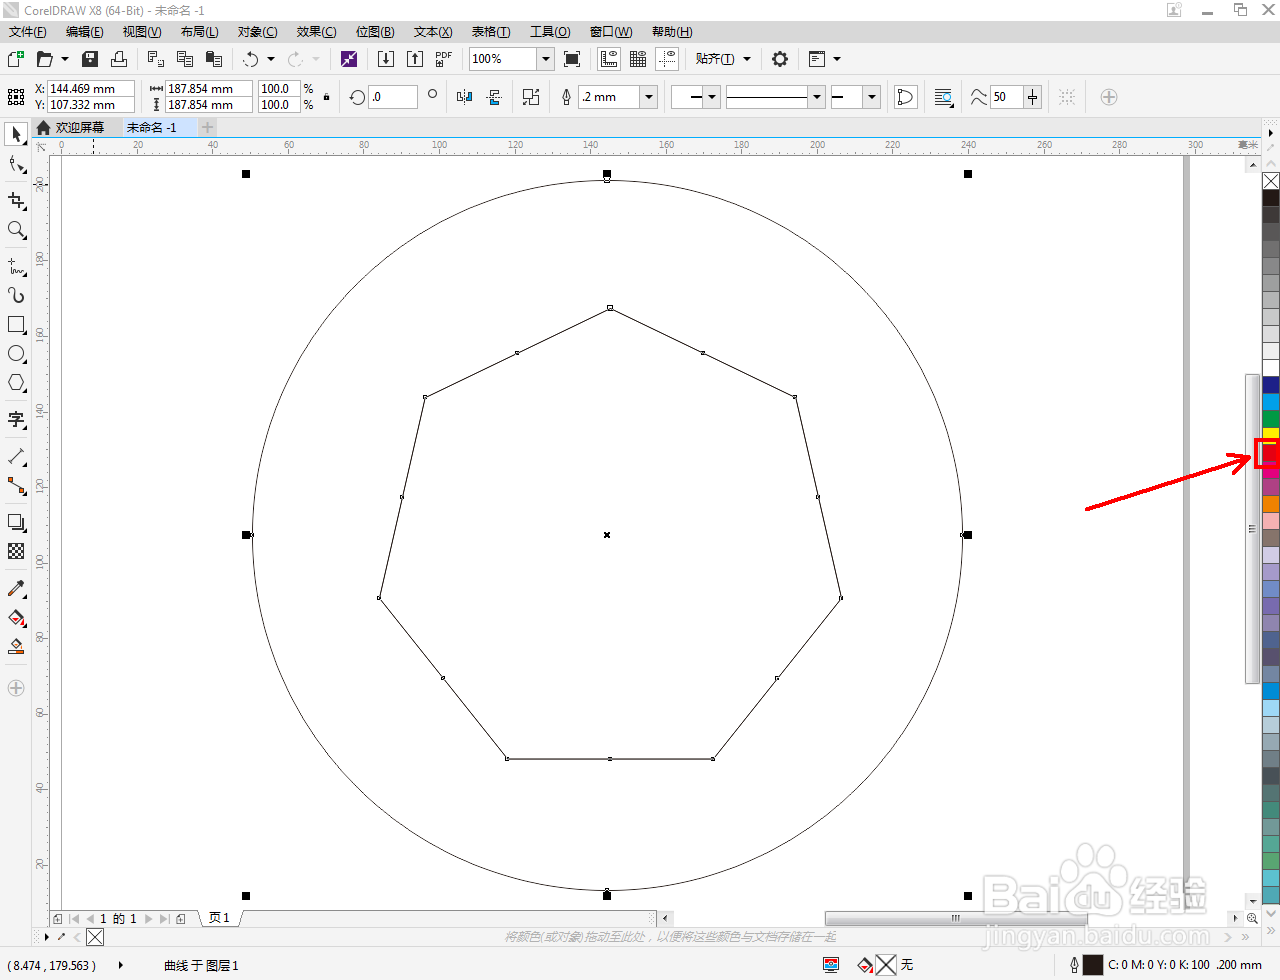1280x980 pixels.
Task: Print the document
Action: [118, 59]
